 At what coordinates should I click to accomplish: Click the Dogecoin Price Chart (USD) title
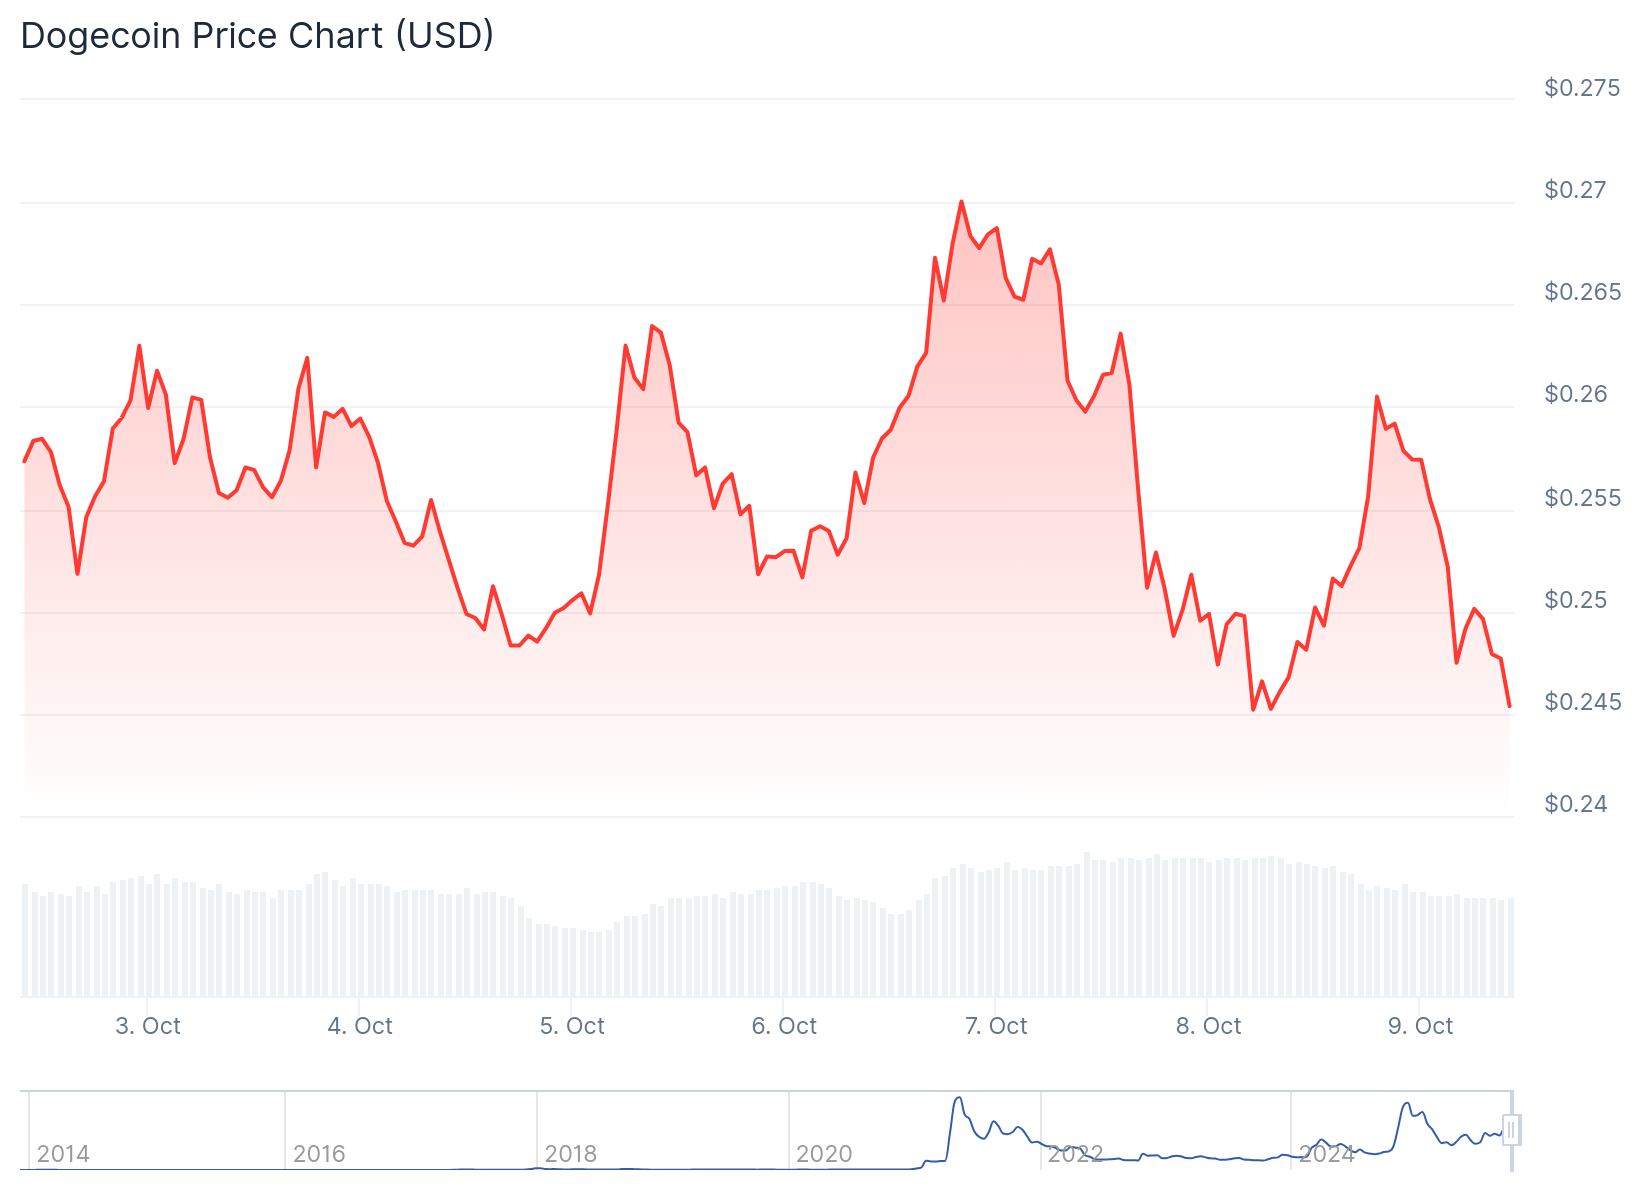tap(257, 36)
